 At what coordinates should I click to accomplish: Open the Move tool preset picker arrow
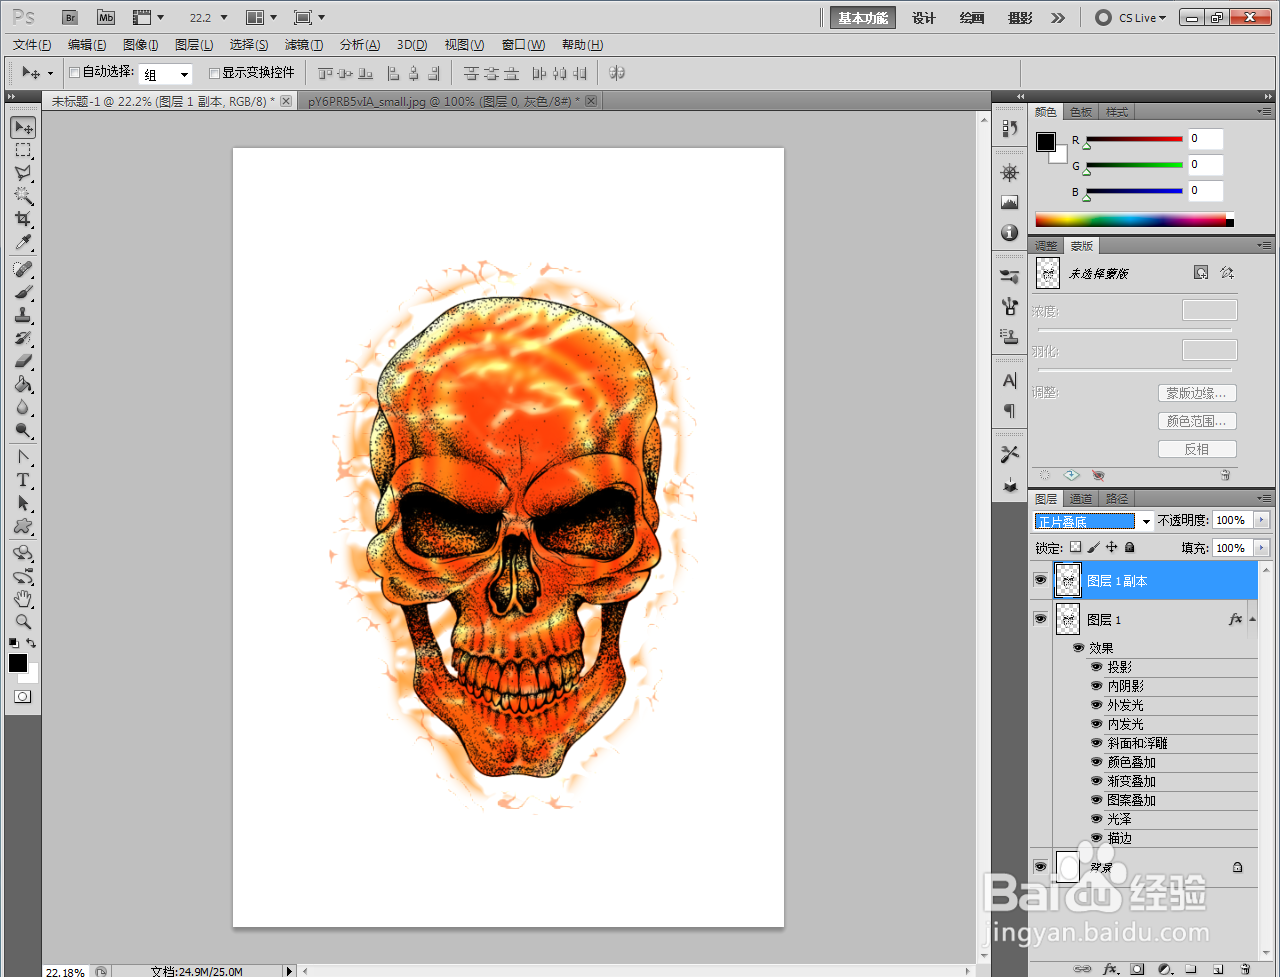50,73
